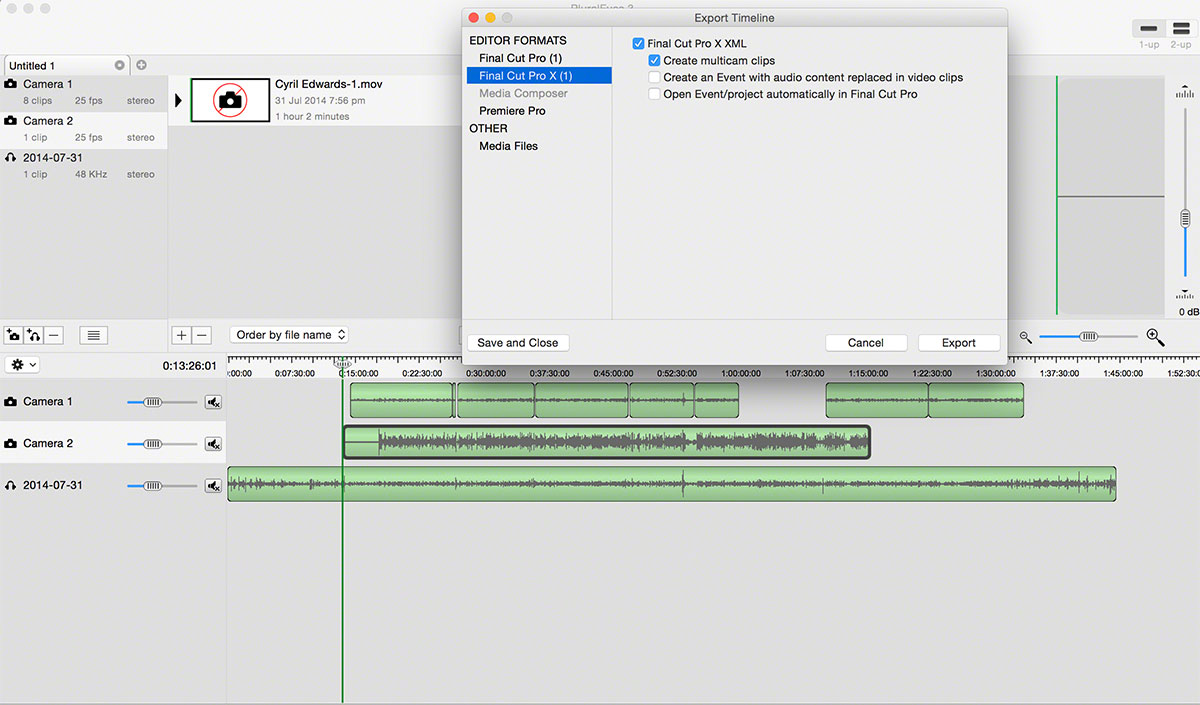
Task: Open the gear settings menu above track list
Action: point(22,365)
